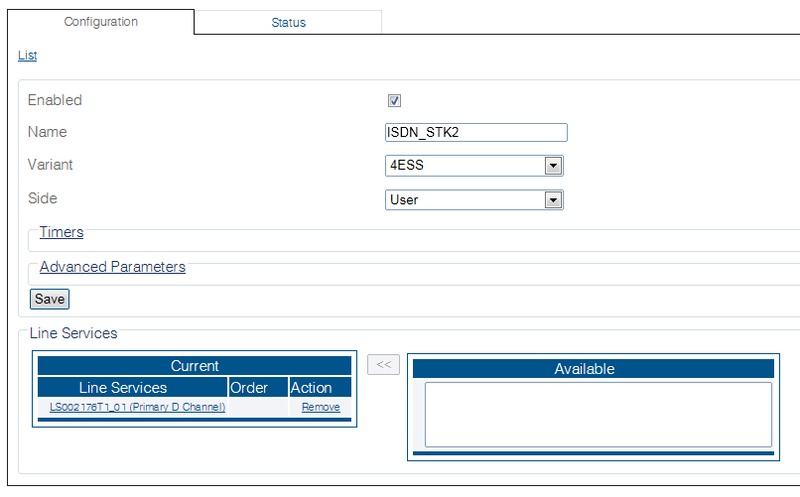The image size is (800, 497).
Task: Click the Name field containing ISDN_STK2
Action: (x=476, y=133)
